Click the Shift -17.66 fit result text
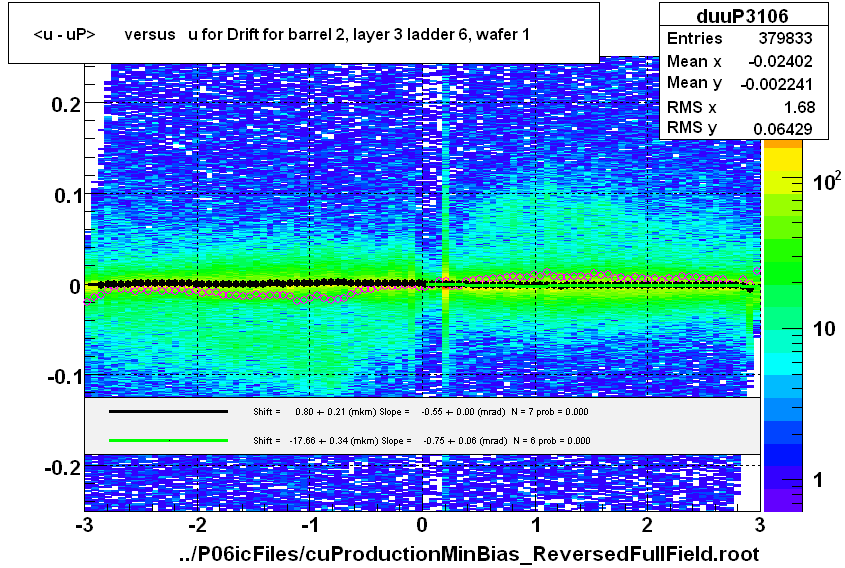The height and width of the screenshot is (568, 845). point(421,441)
